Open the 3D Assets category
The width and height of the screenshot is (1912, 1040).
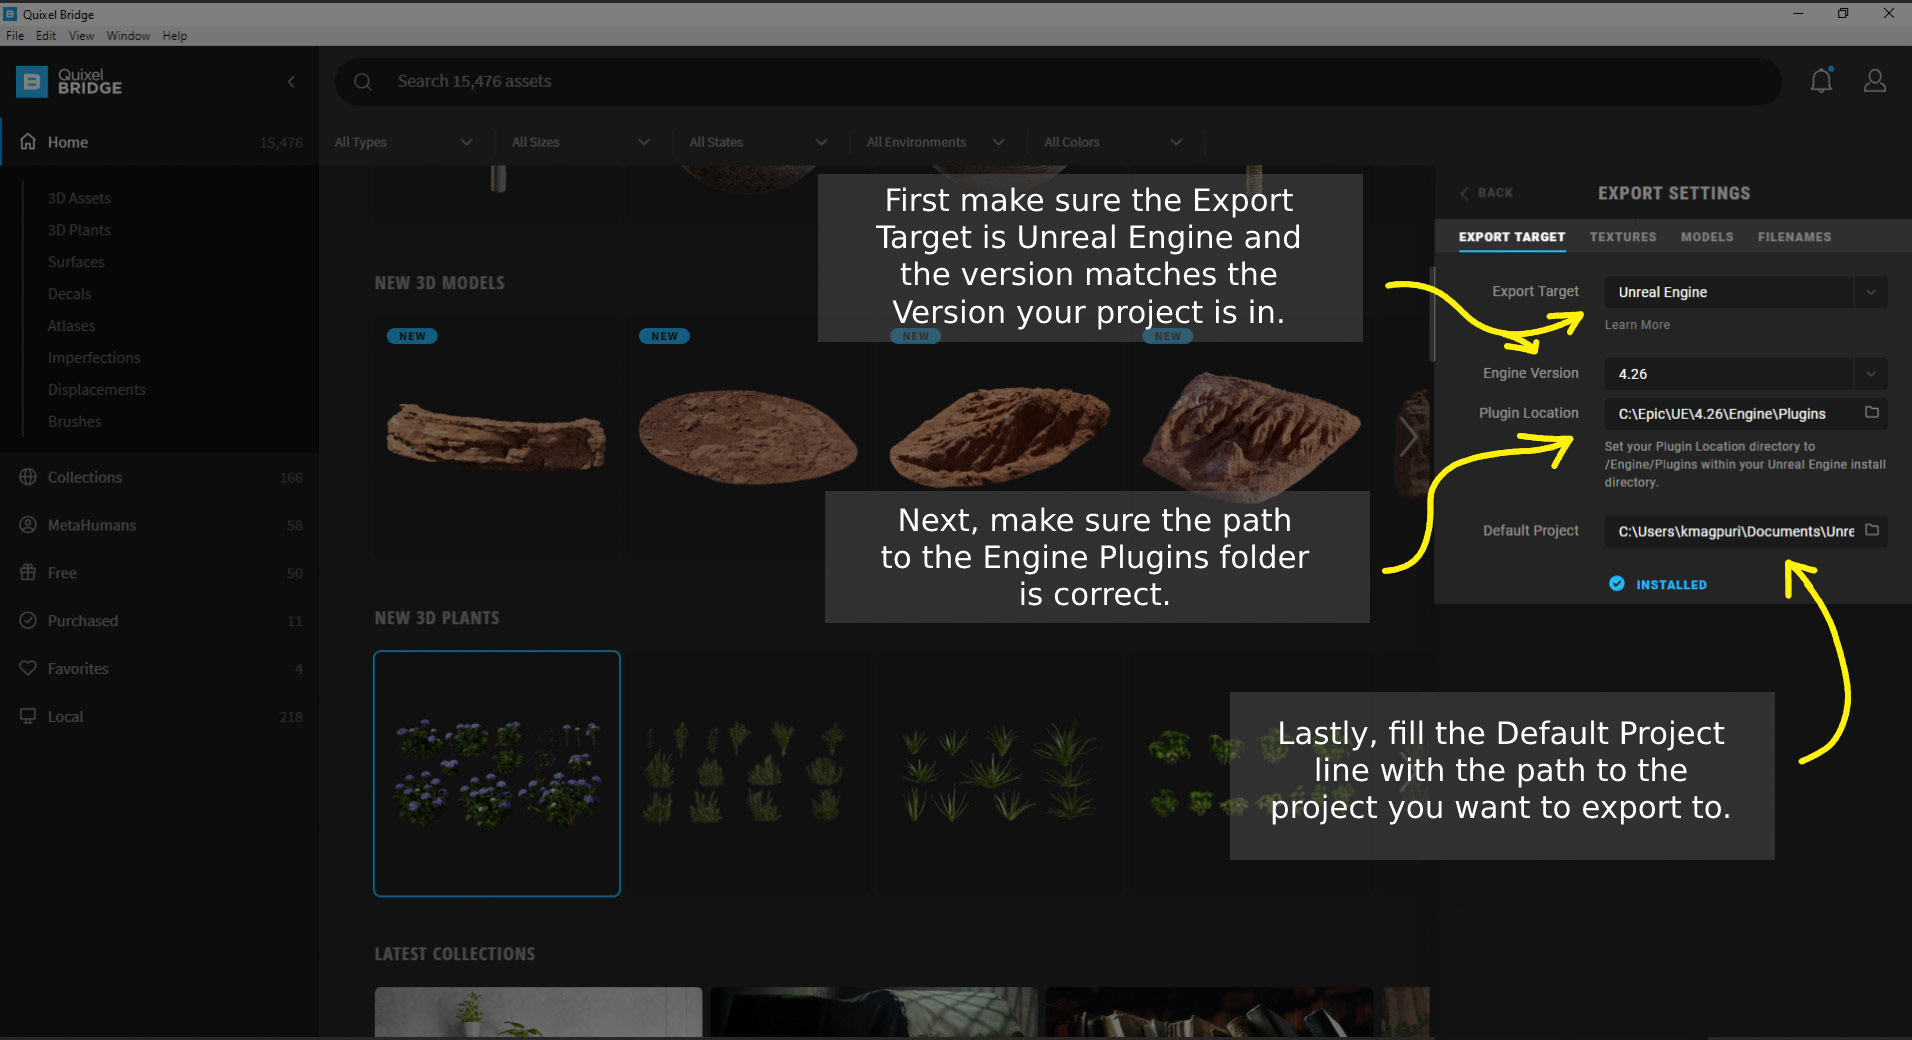pos(79,198)
